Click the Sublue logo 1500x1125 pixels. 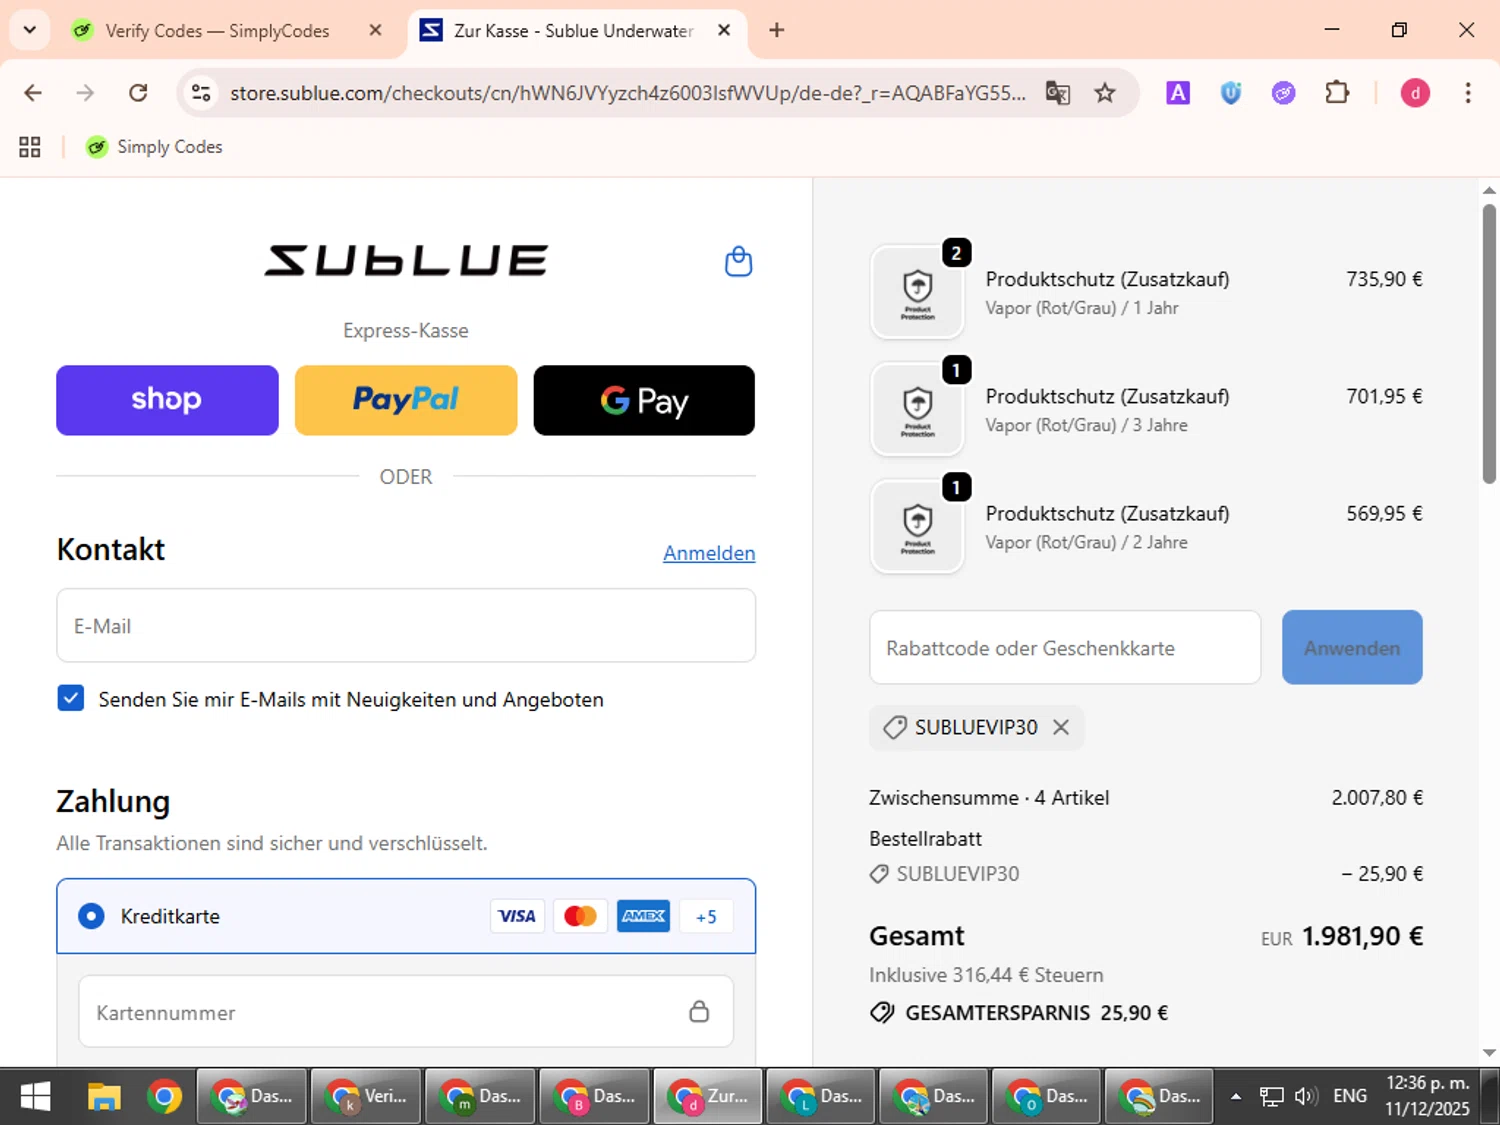click(x=406, y=261)
